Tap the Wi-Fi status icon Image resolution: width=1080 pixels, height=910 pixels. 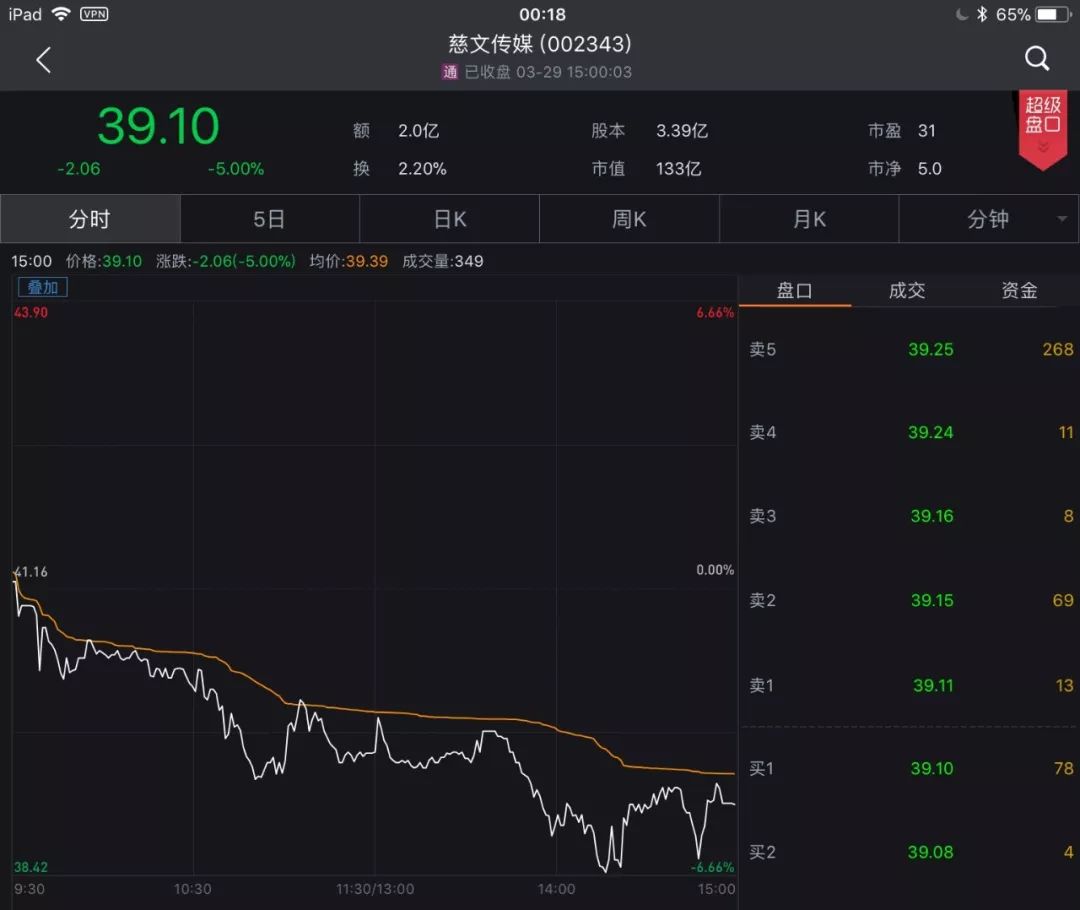61,14
